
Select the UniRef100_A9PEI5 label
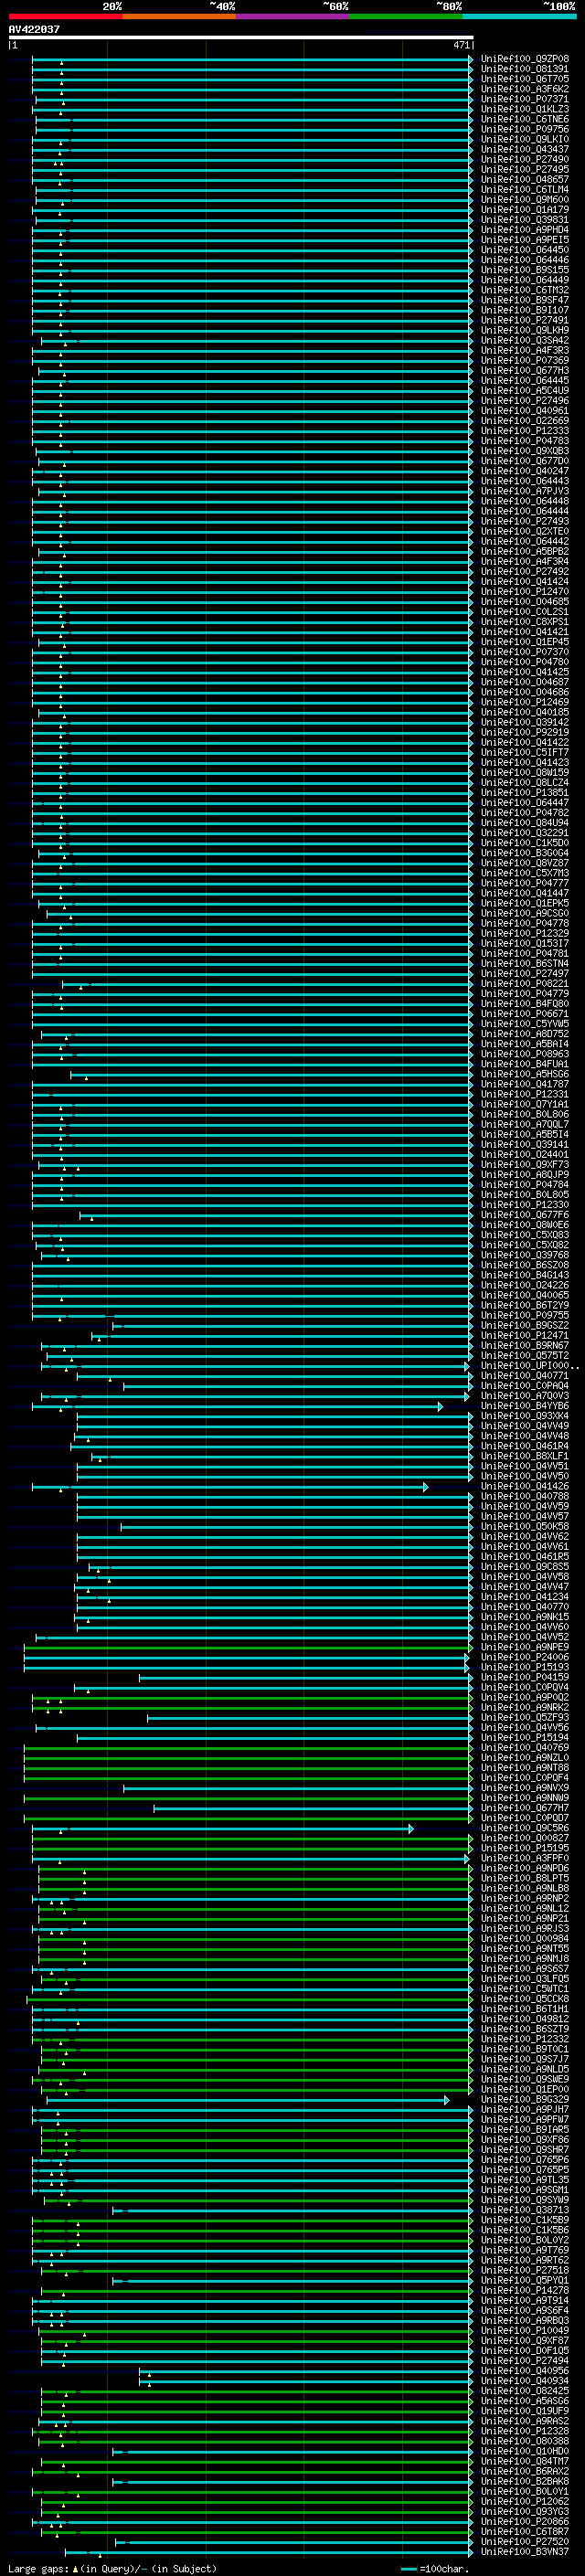pos(525,240)
